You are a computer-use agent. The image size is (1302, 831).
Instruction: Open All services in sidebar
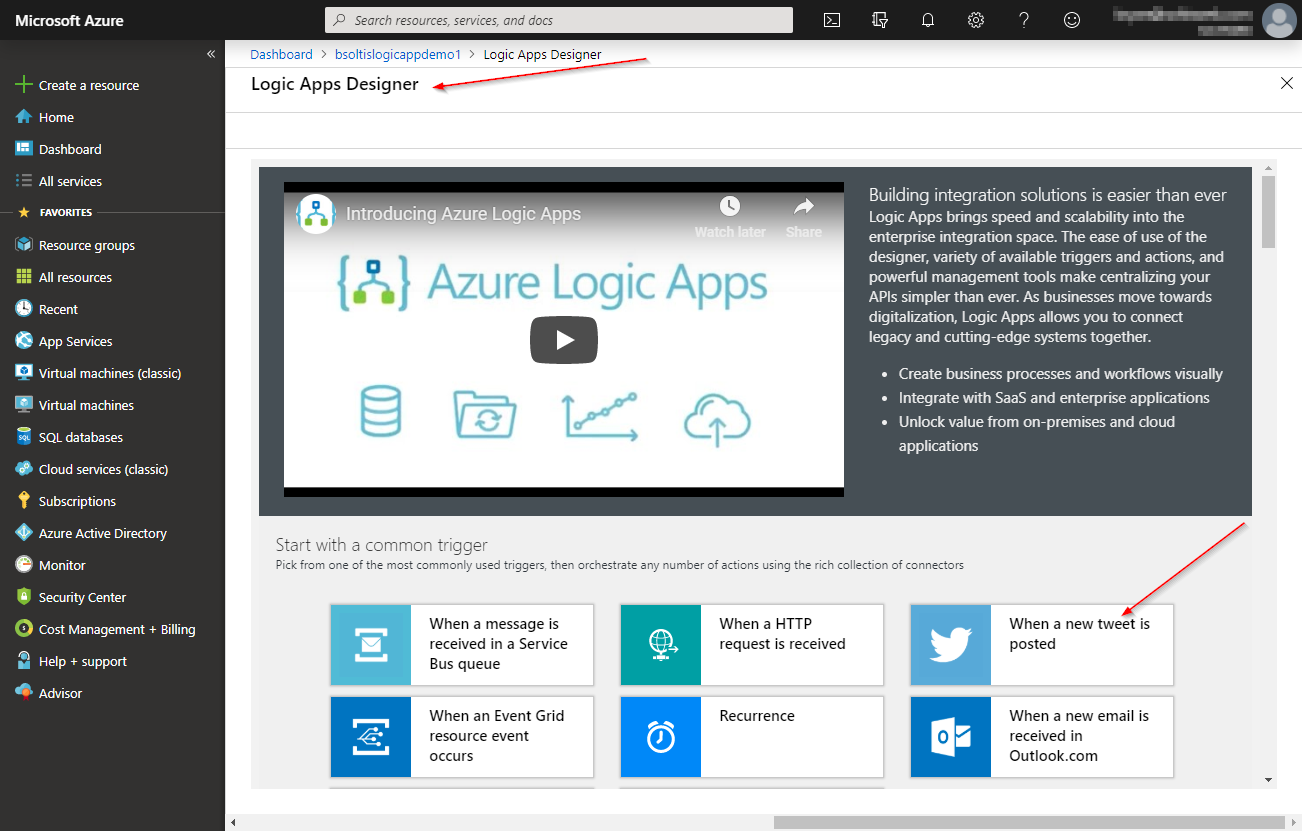point(70,182)
